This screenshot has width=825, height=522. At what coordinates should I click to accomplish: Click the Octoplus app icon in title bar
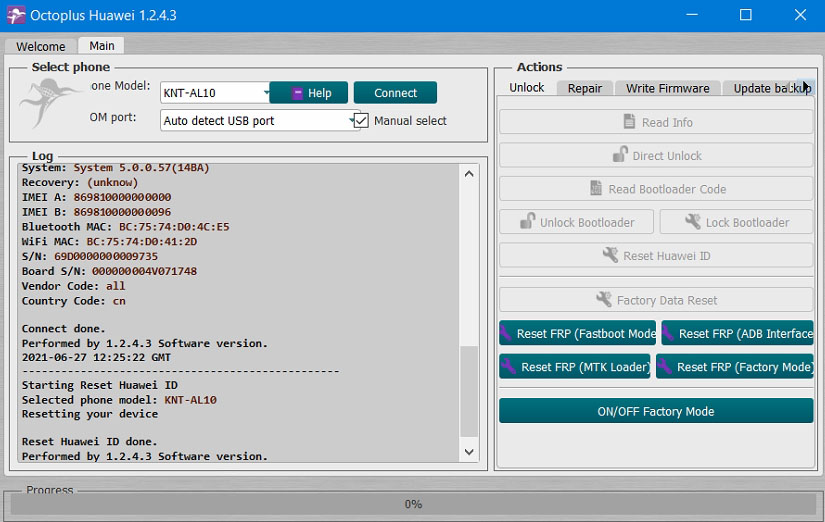16,15
